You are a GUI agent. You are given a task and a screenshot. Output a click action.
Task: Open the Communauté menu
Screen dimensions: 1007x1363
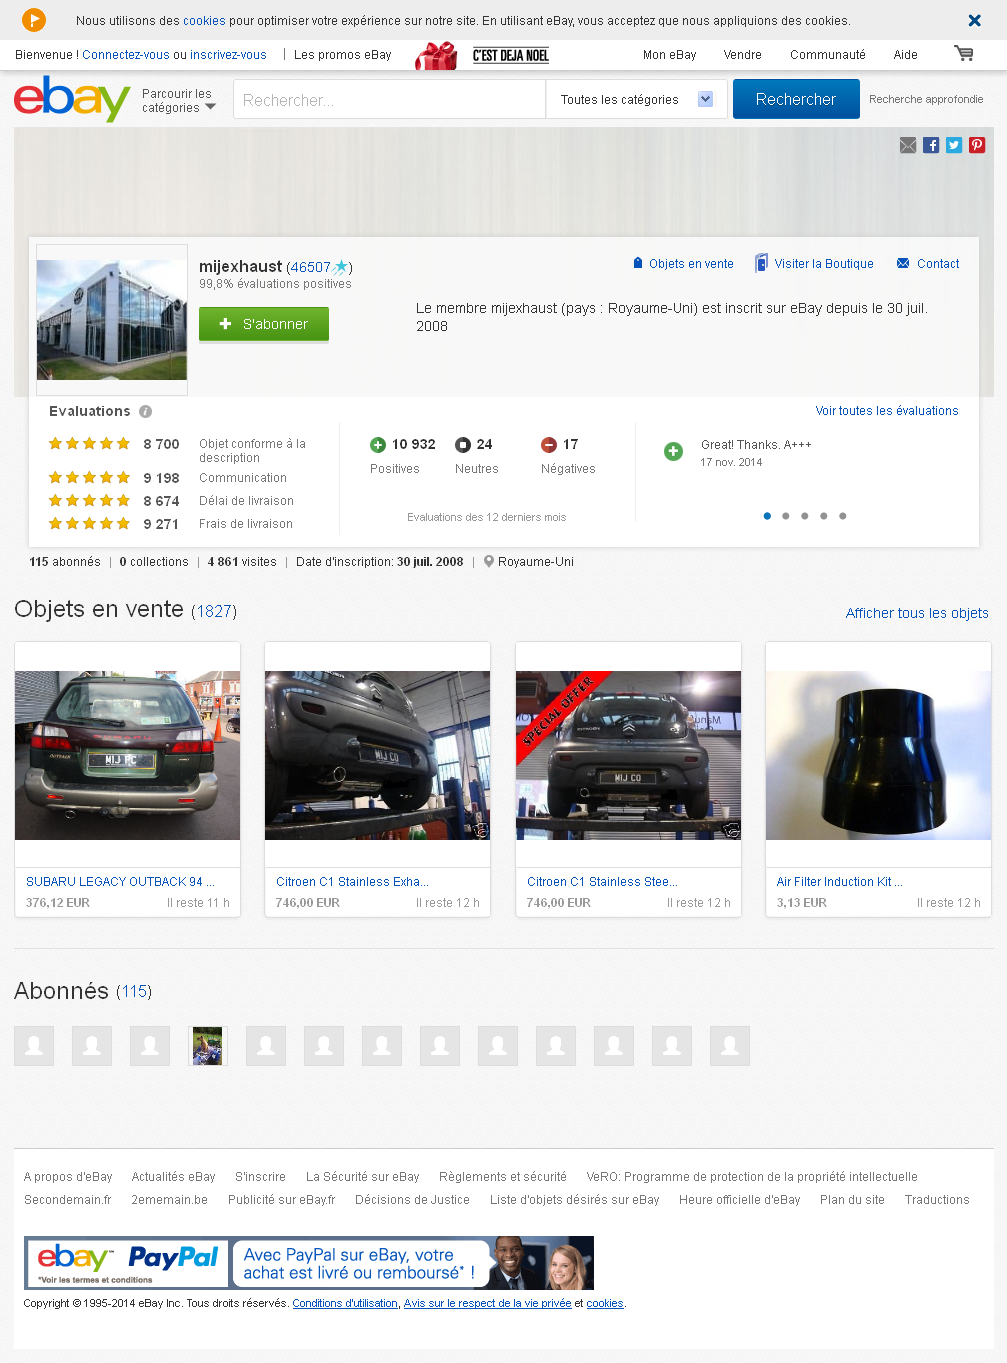[827, 55]
